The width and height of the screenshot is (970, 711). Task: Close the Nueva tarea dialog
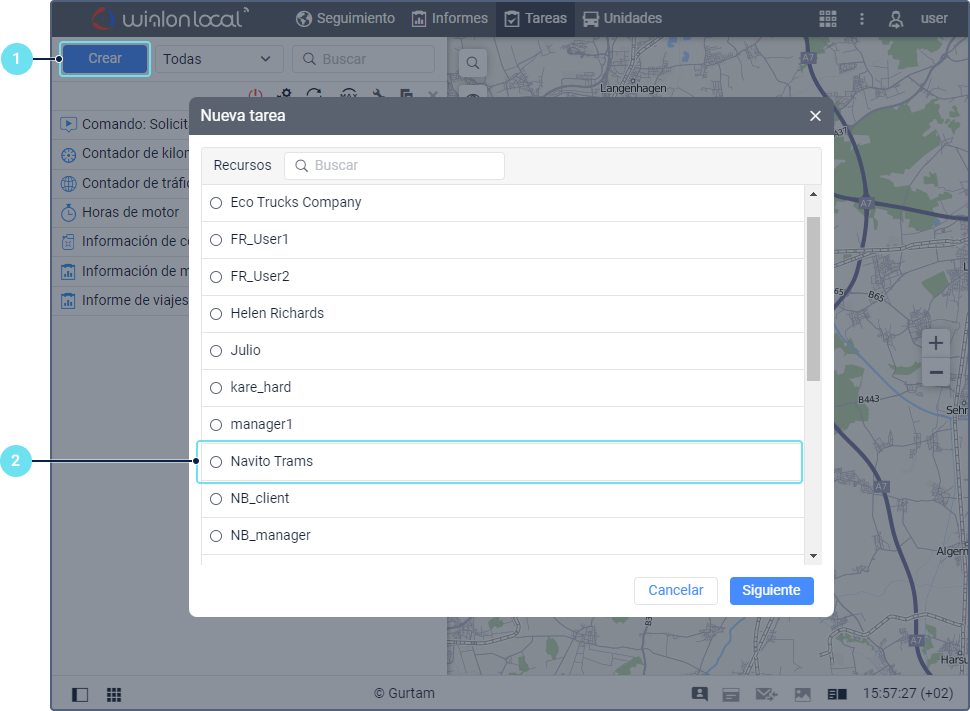[815, 116]
